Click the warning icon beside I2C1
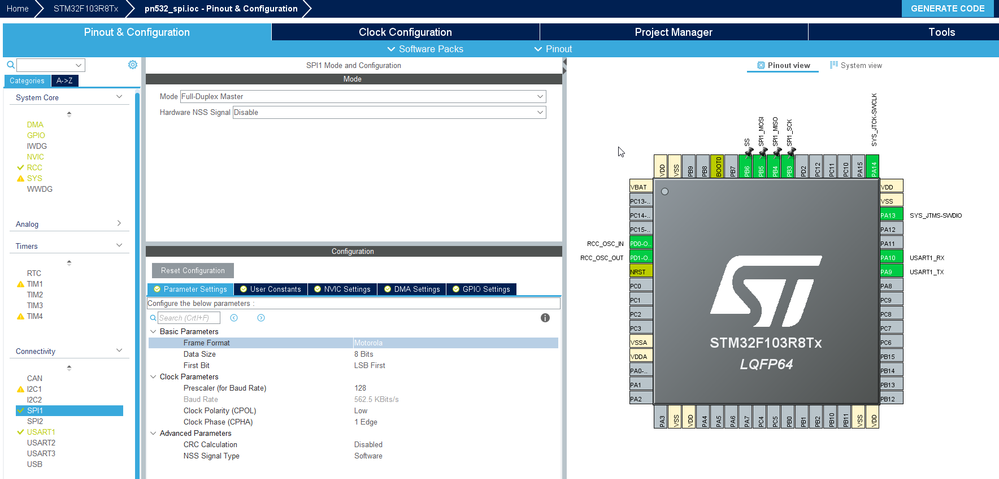 click(x=20, y=389)
